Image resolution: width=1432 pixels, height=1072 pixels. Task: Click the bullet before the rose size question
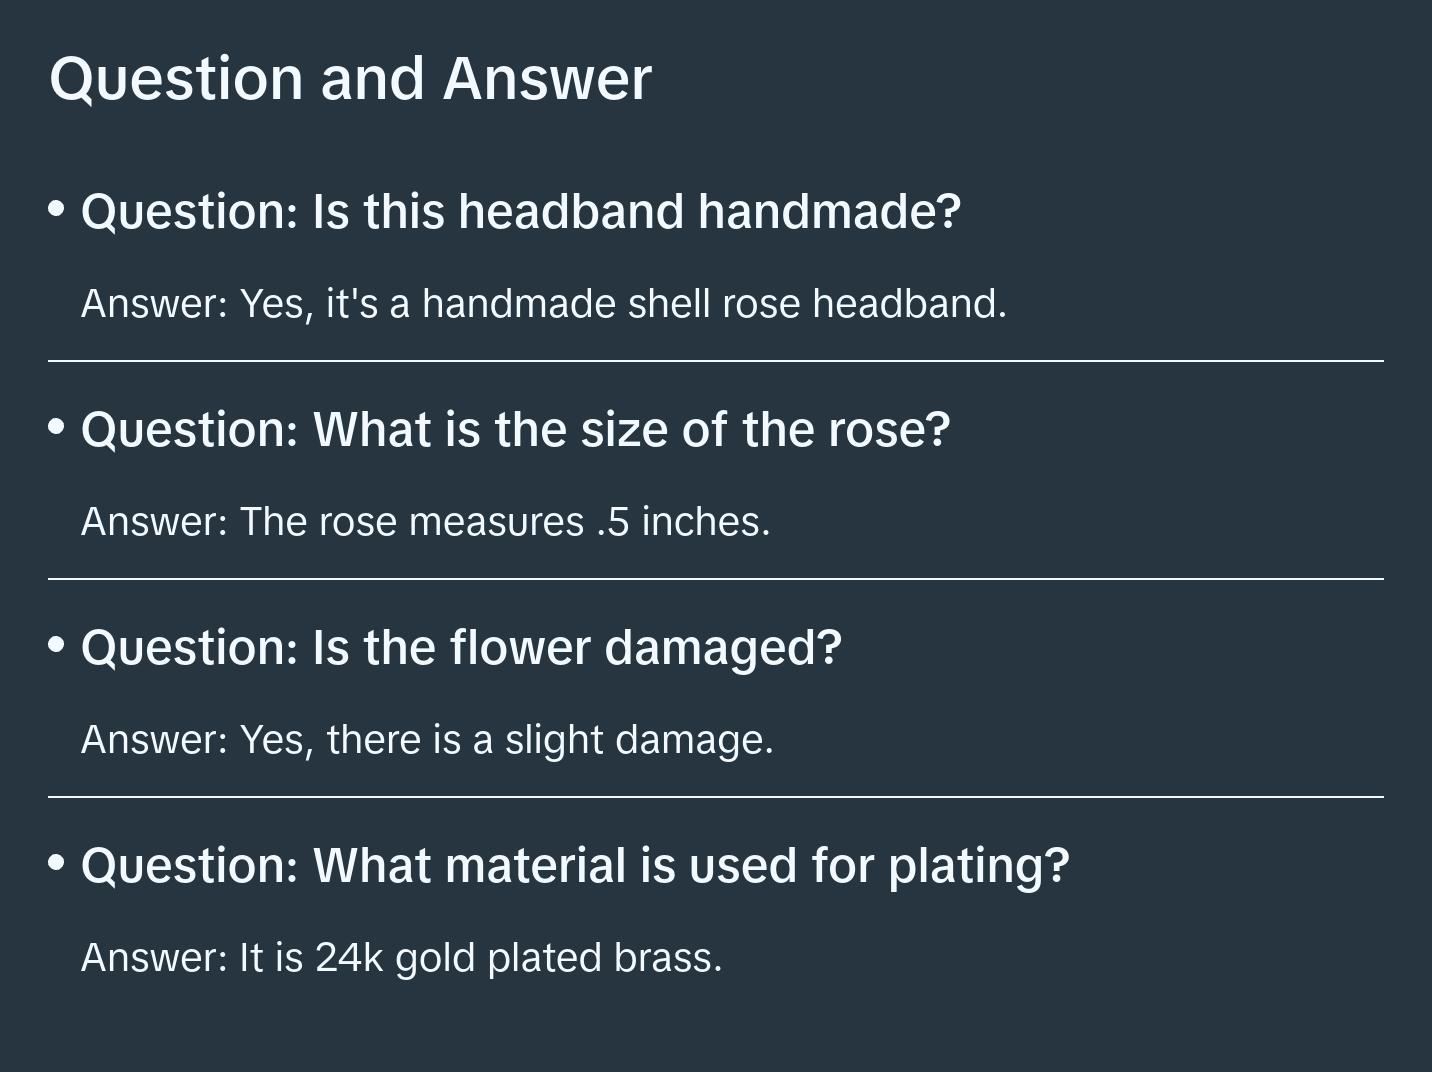pyautogui.click(x=57, y=427)
